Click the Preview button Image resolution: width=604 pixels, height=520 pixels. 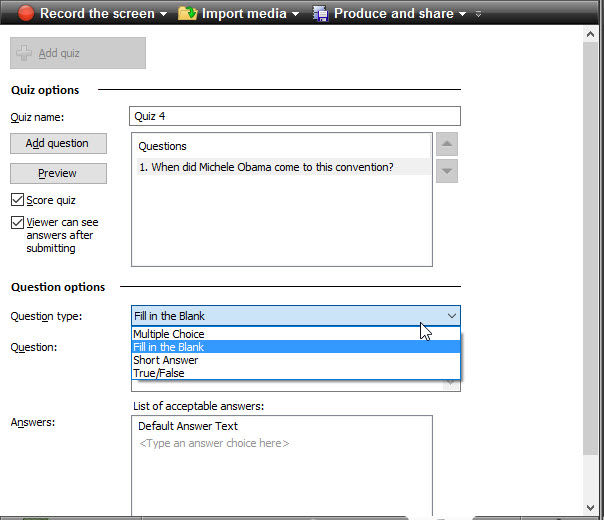coord(58,173)
